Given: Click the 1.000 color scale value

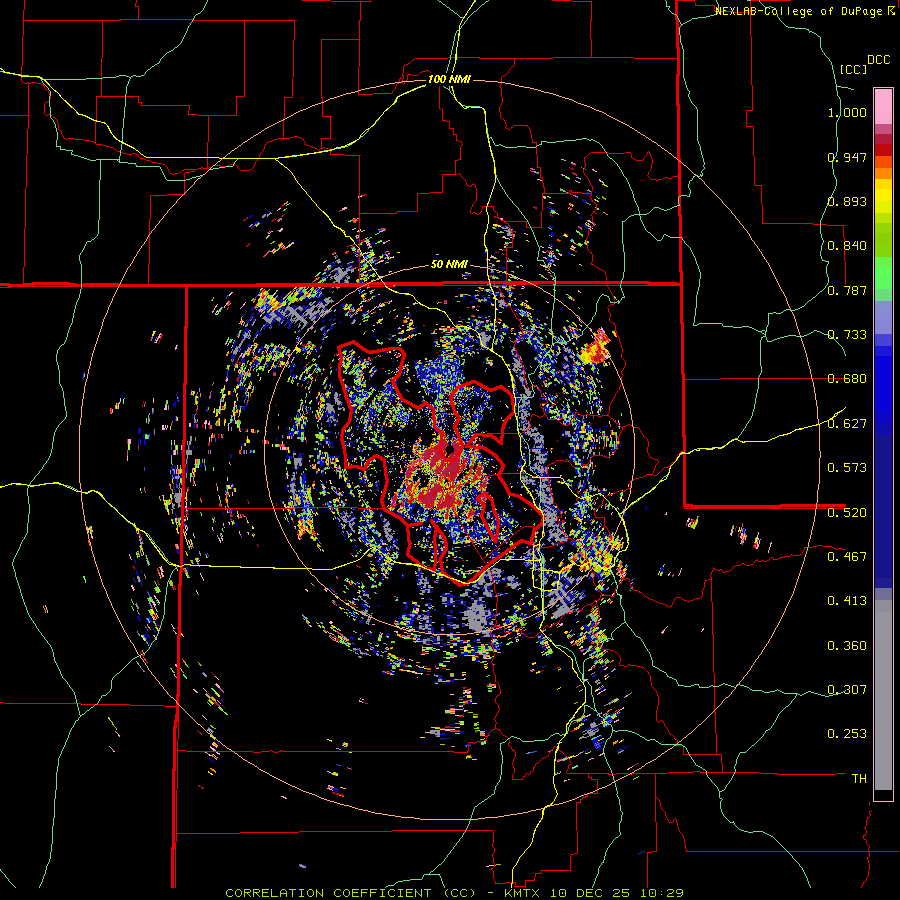Looking at the screenshot, I should click(847, 112).
